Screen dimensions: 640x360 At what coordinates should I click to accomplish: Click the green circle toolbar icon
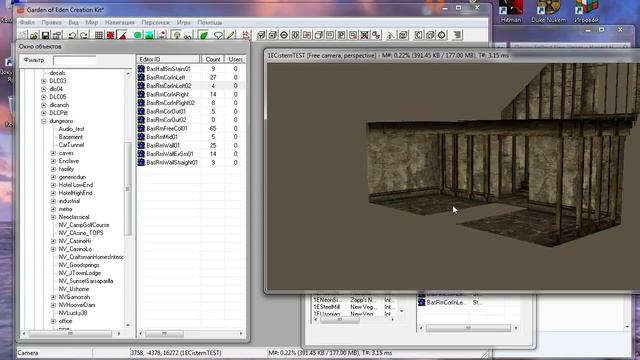point(138,35)
